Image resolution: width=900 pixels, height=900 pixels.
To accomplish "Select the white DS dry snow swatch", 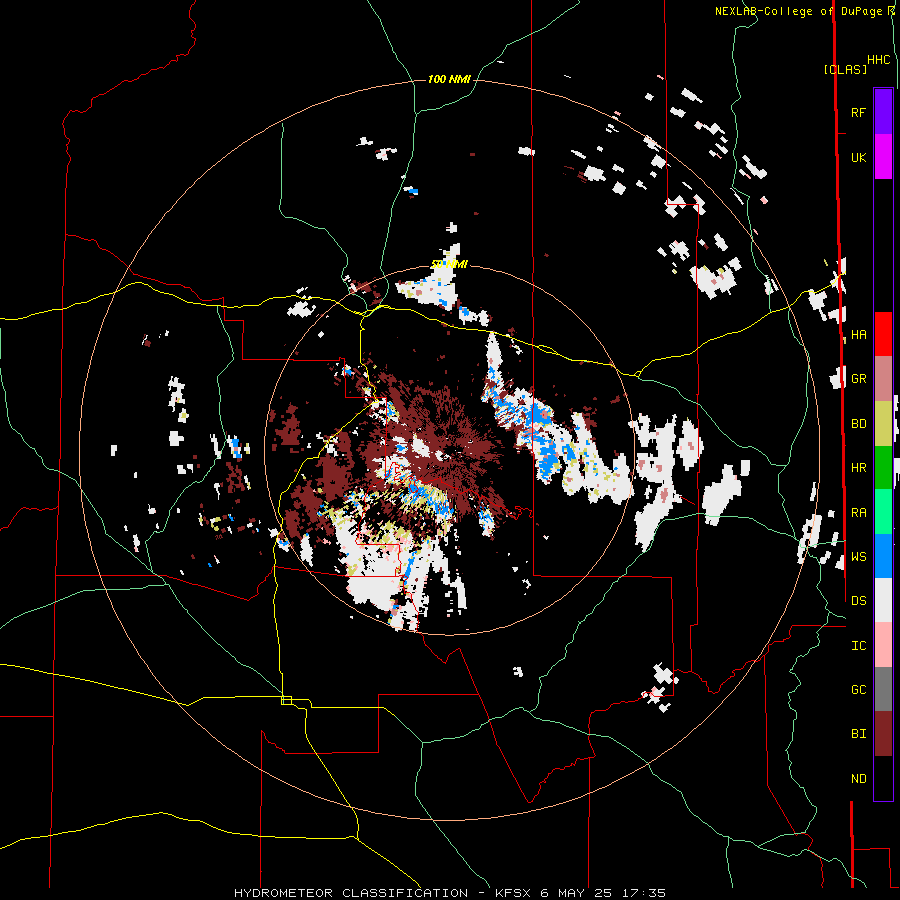I will point(883,600).
